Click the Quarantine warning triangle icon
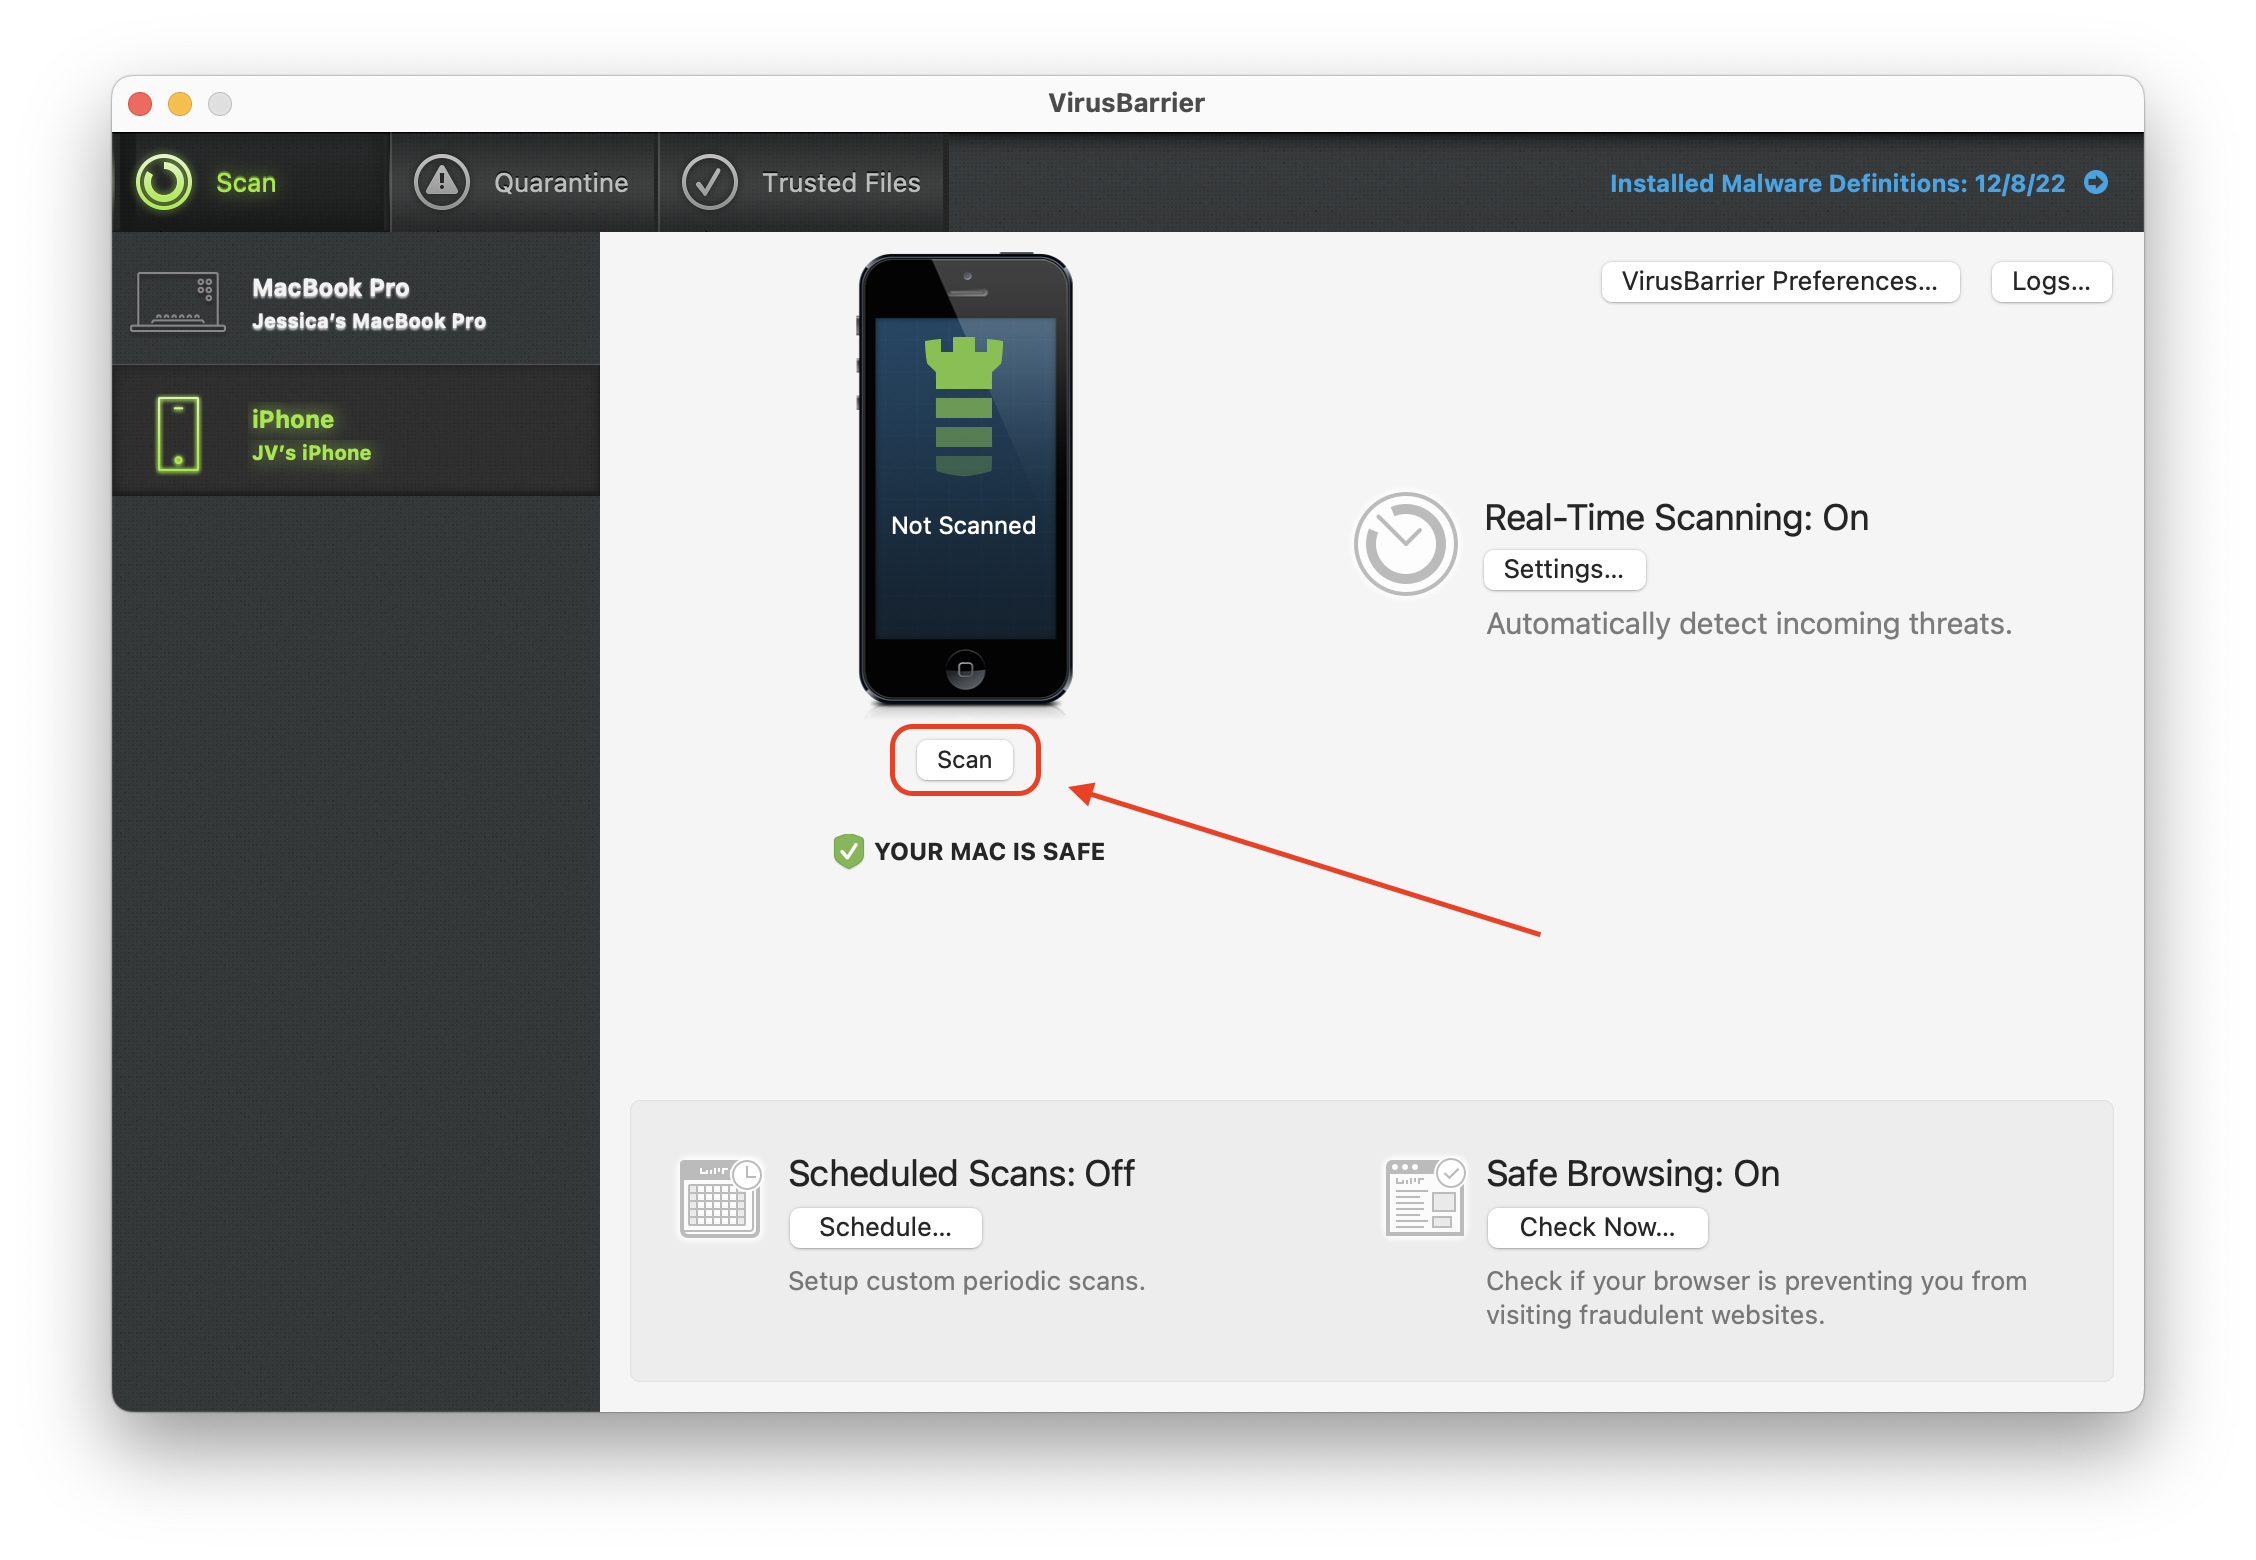2256x1560 pixels. click(442, 182)
